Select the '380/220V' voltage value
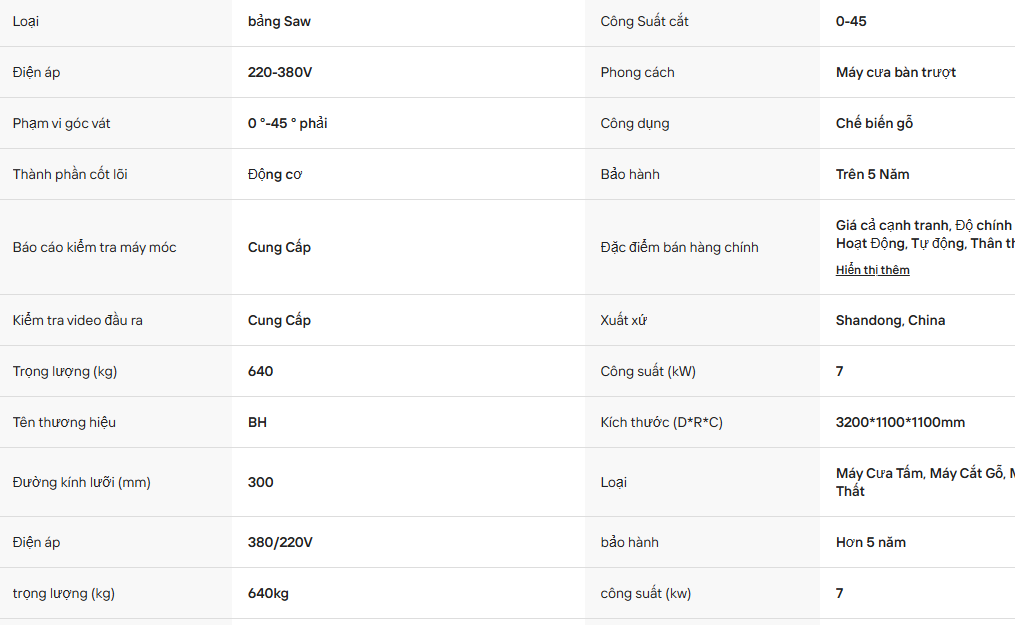 point(280,543)
